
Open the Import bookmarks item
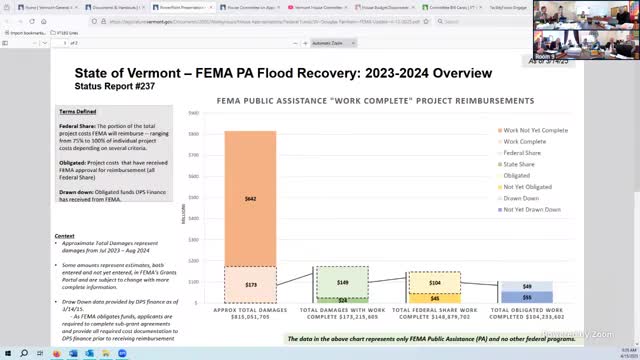click(25, 33)
